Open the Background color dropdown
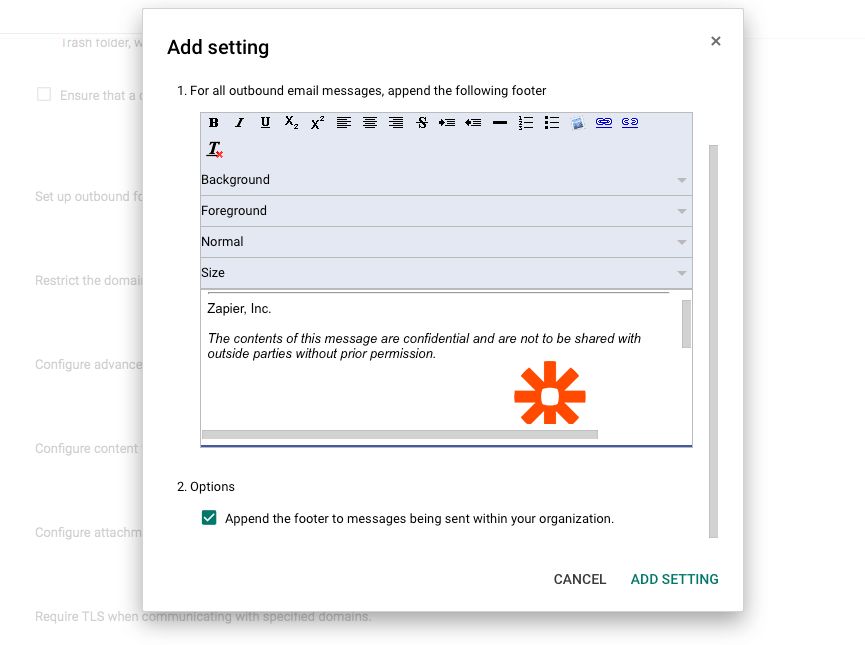Screen dimensions: 865x645 pos(445,180)
